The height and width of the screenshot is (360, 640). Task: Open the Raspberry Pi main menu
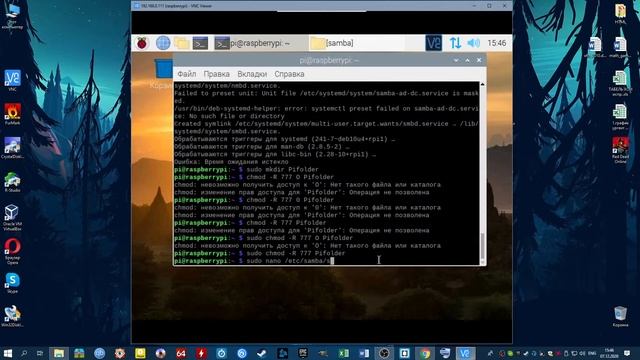(142, 43)
